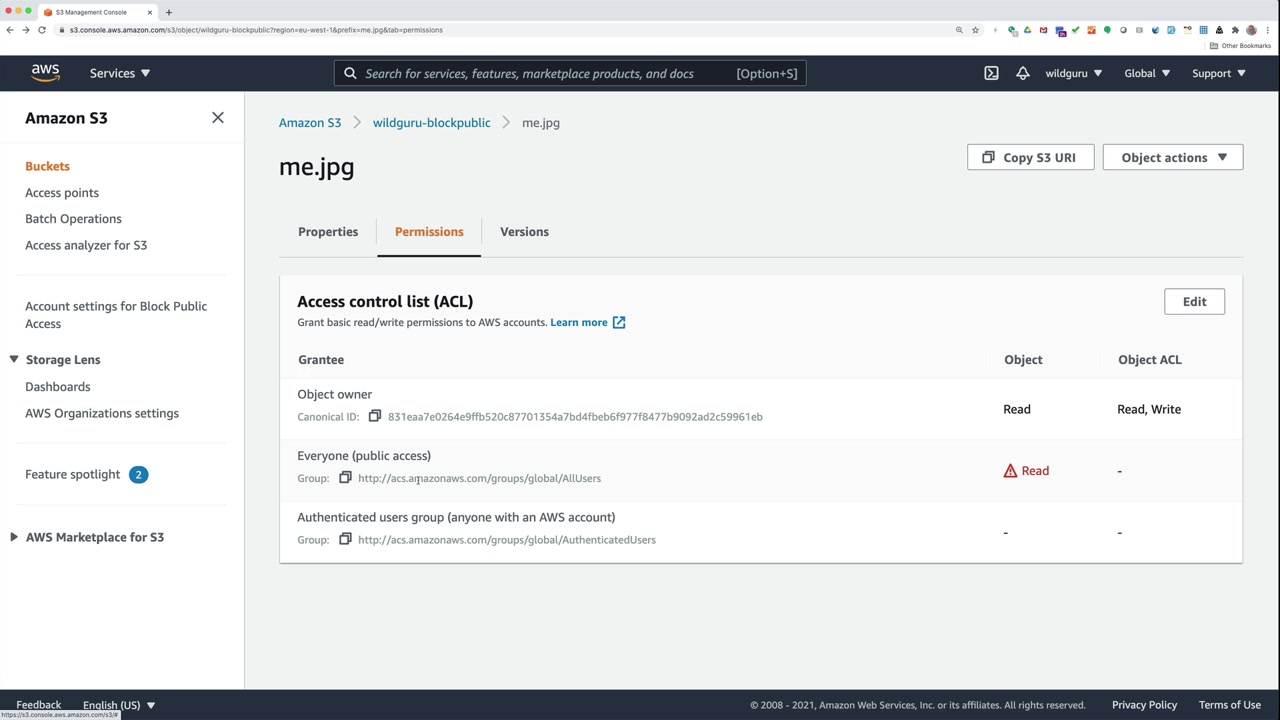Click the red warning icon beside Read
This screenshot has height=720, width=1280.
[x=1010, y=471]
